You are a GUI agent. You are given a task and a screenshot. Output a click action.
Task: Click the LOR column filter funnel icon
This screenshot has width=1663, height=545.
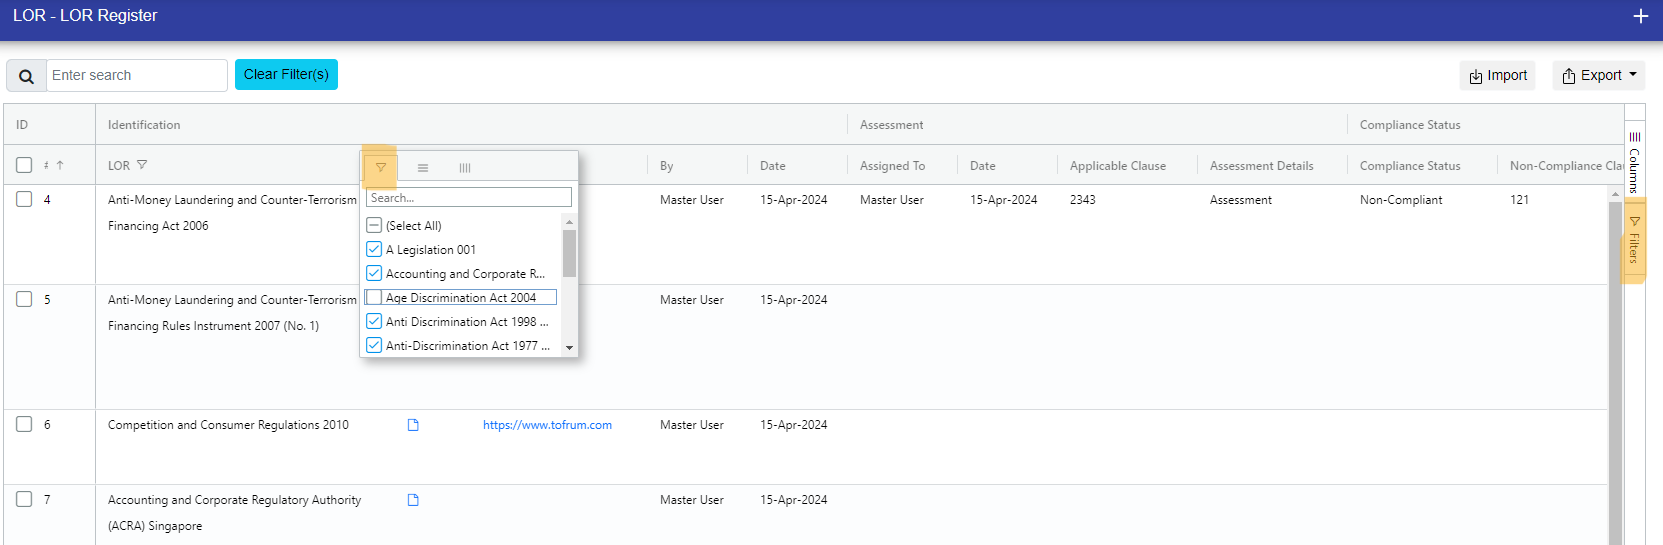(x=142, y=165)
